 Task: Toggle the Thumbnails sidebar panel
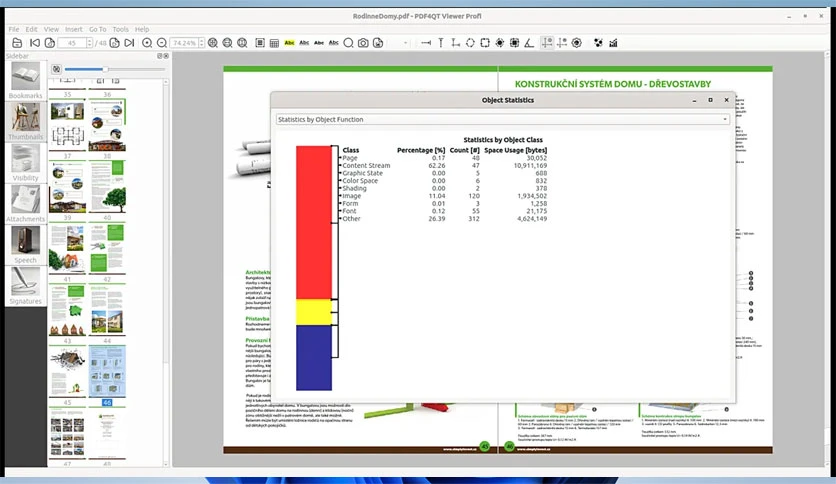tap(26, 122)
